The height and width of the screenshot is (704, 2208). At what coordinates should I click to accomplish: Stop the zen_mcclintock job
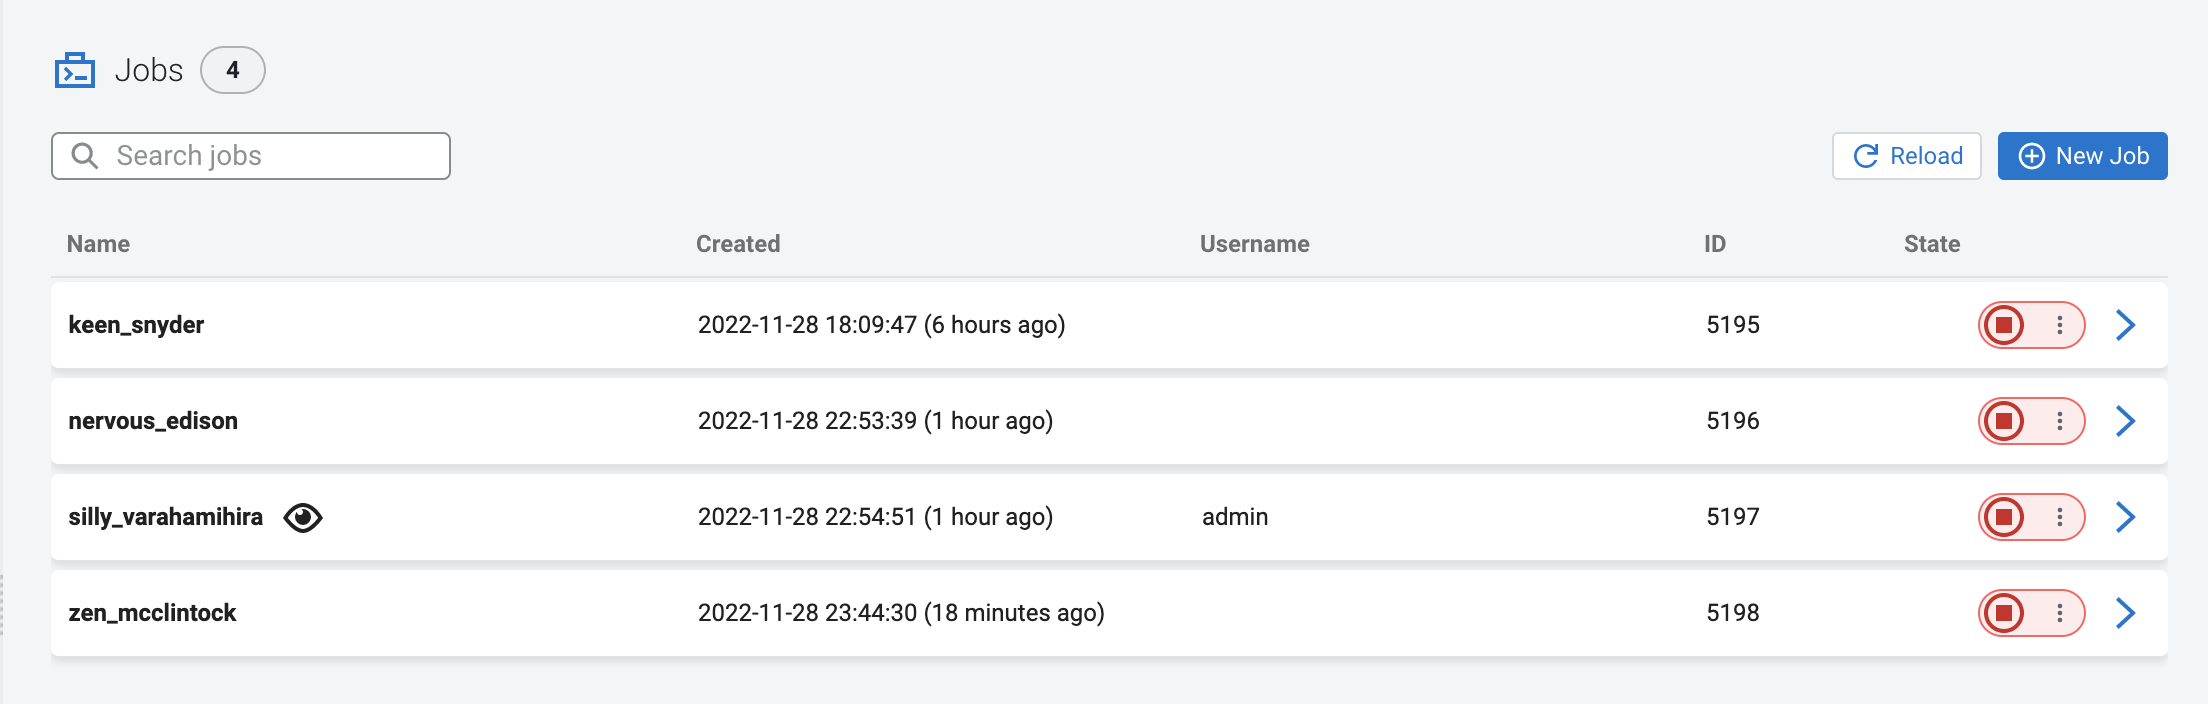pyautogui.click(x=2004, y=613)
